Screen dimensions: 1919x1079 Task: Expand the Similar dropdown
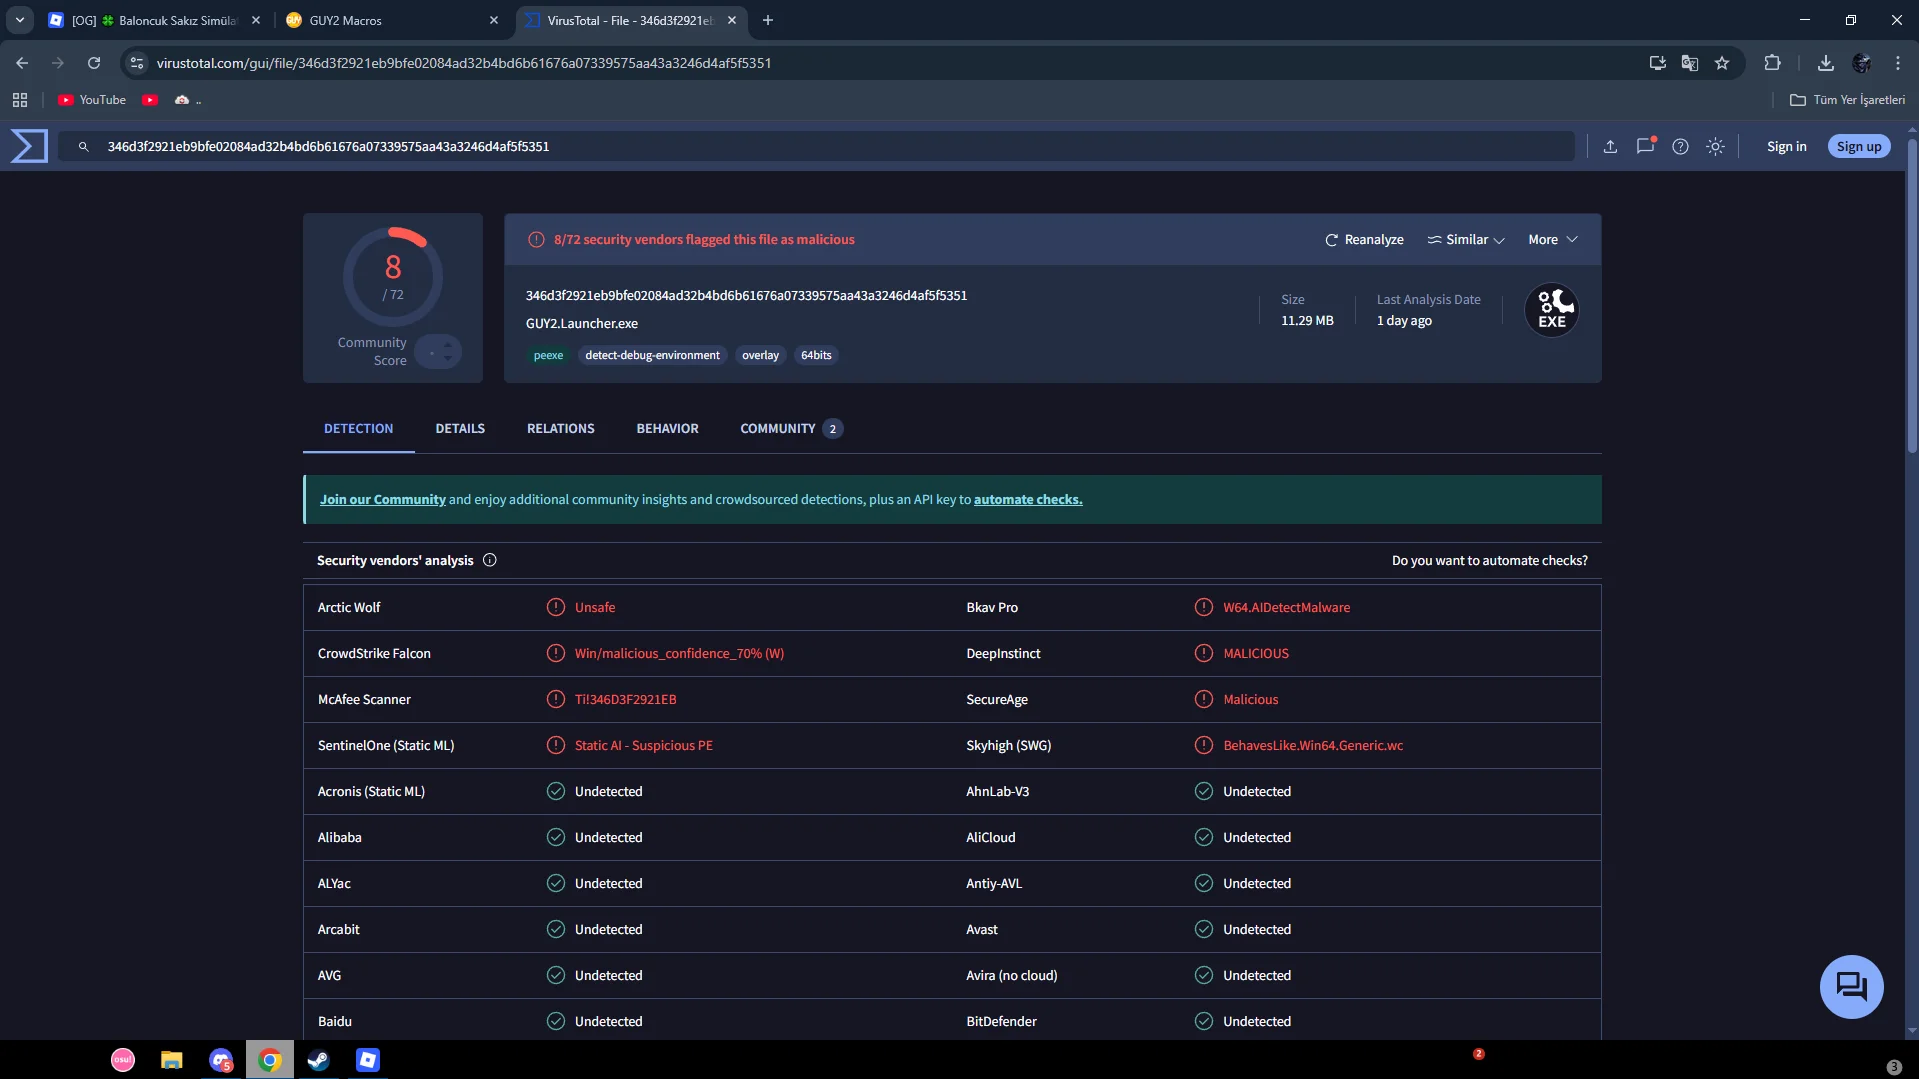(1466, 240)
